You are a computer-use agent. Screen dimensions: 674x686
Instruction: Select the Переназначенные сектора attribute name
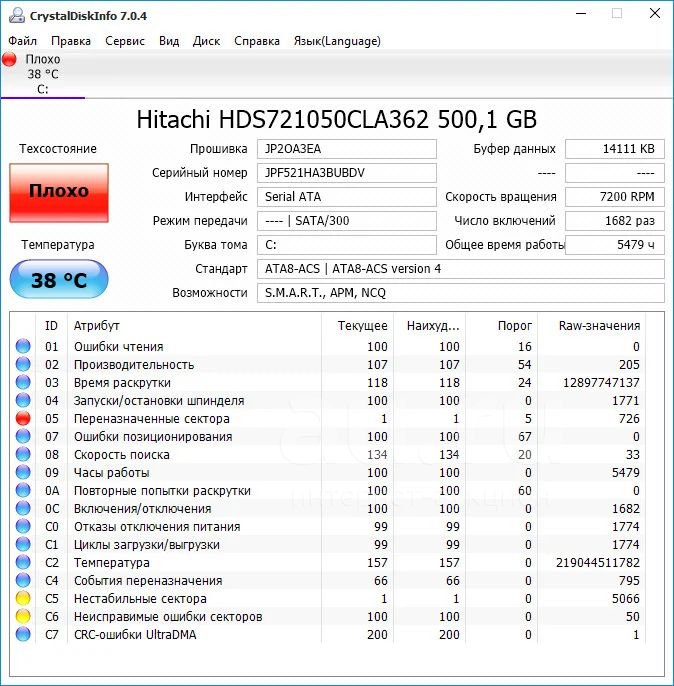151,419
